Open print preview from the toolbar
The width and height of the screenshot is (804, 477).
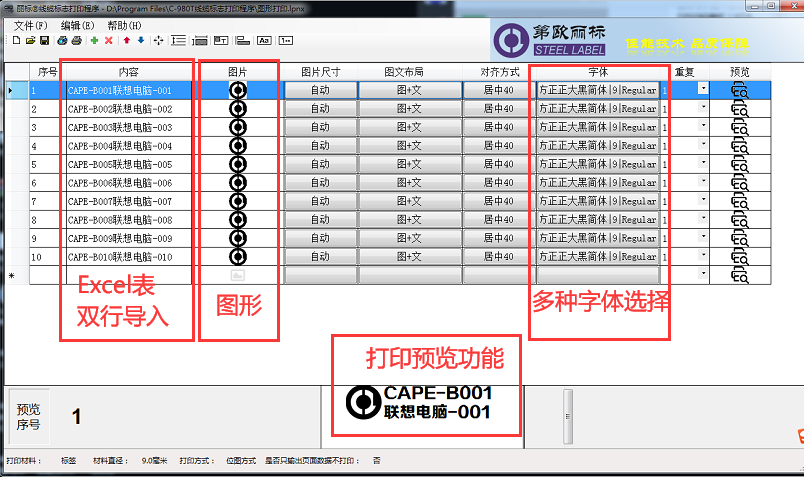62,41
